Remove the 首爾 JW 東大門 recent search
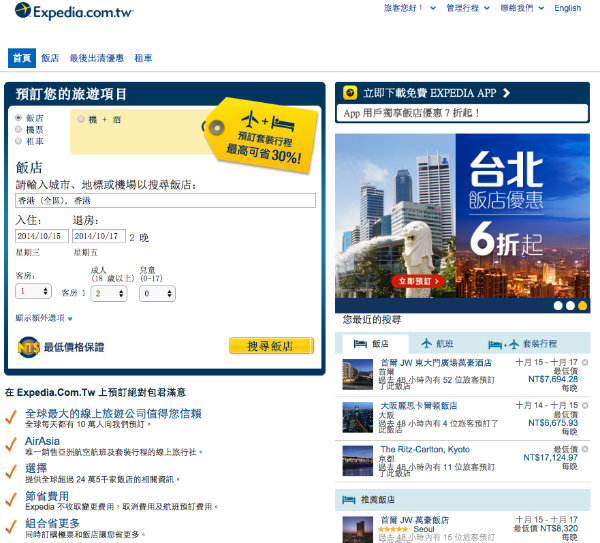The width and height of the screenshot is (600, 543). pos(585,362)
